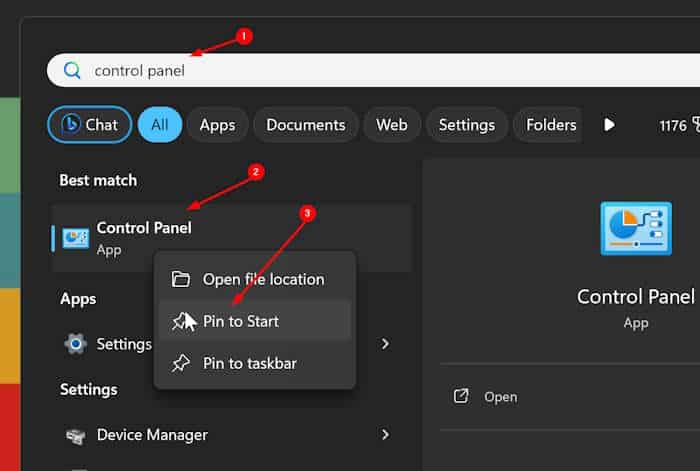Choose Pin to taskbar from context menu
Image resolution: width=700 pixels, height=471 pixels.
(x=254, y=363)
